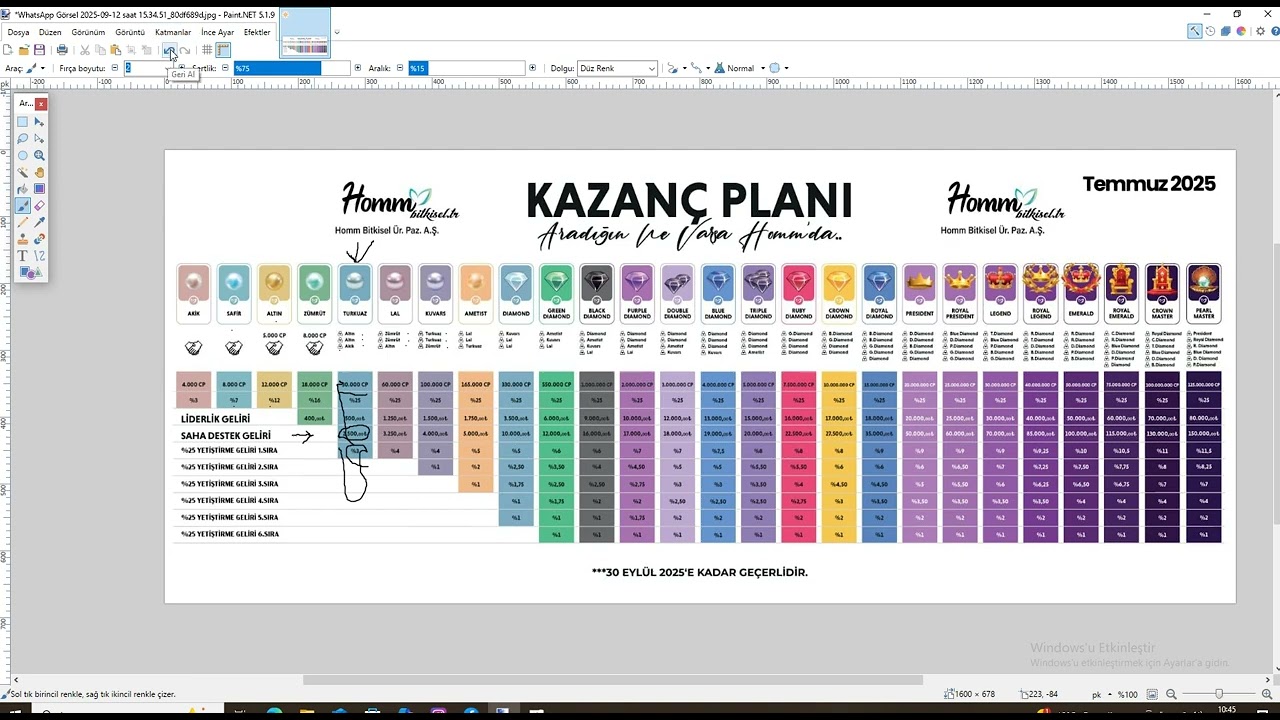The height and width of the screenshot is (720, 1280).
Task: Select the Line/Curve tool
Action: coord(39,256)
